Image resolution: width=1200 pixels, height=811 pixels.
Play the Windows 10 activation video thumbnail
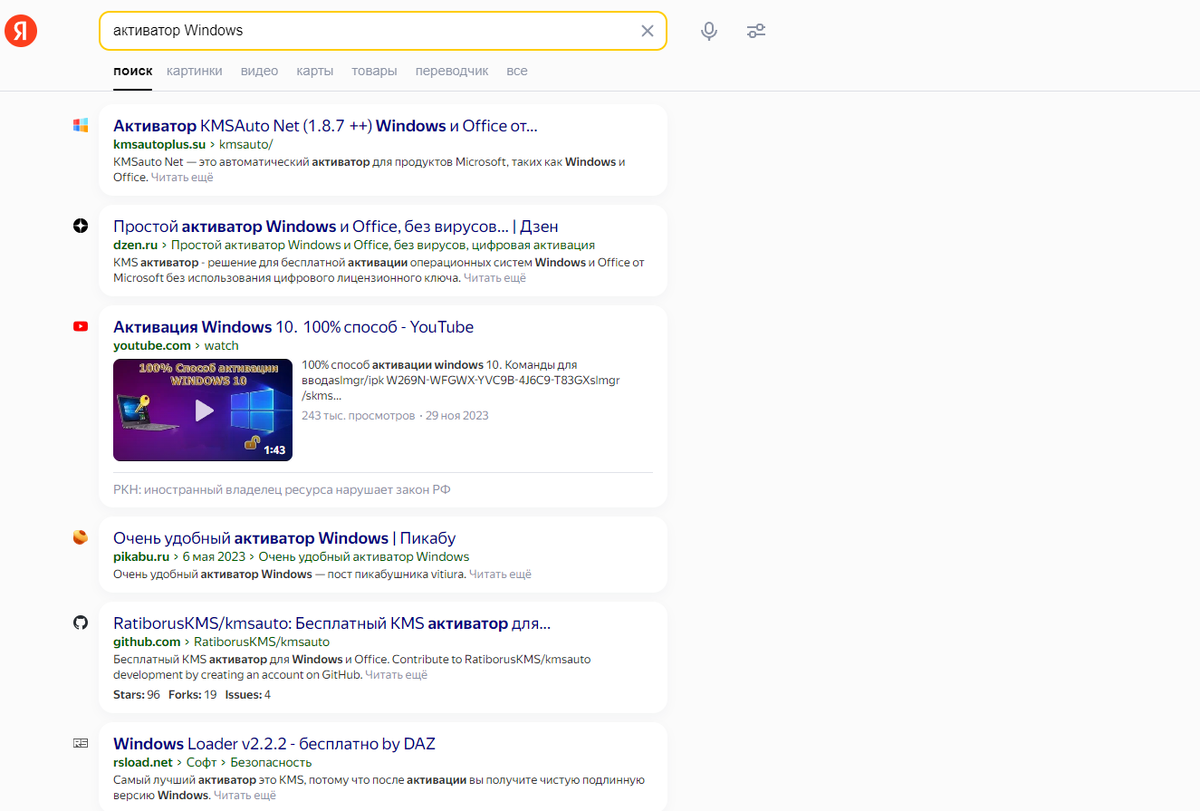[x=203, y=410]
